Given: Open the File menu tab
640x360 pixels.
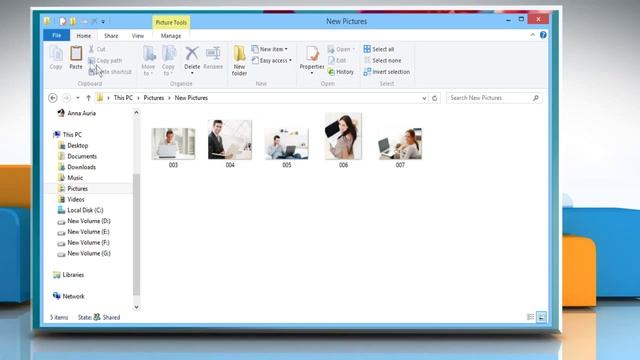Looking at the screenshot, I should [57, 36].
